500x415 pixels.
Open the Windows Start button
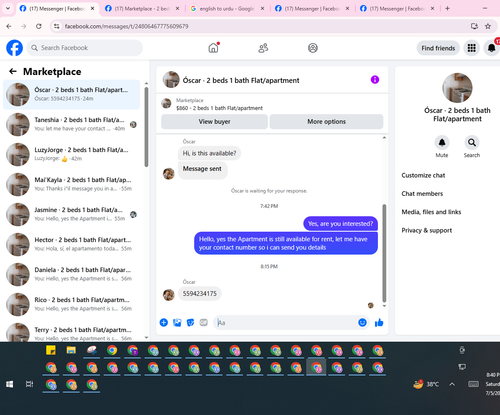tap(10, 384)
